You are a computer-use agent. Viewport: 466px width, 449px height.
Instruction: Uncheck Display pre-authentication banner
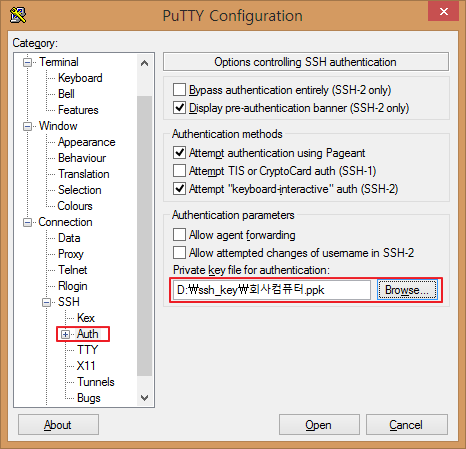179,108
